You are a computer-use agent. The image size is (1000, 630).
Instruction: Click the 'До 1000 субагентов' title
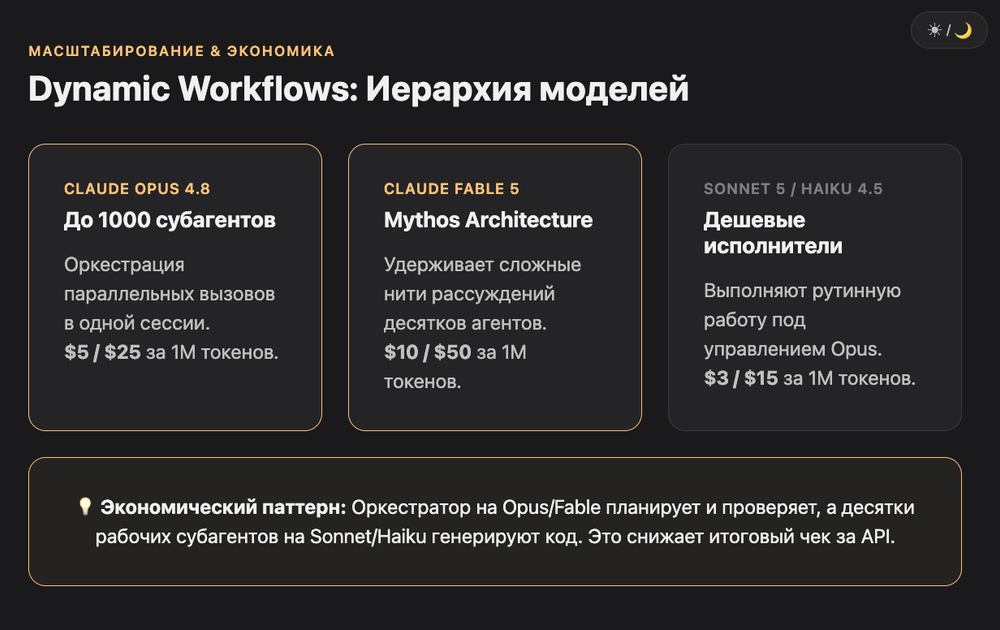tap(170, 220)
